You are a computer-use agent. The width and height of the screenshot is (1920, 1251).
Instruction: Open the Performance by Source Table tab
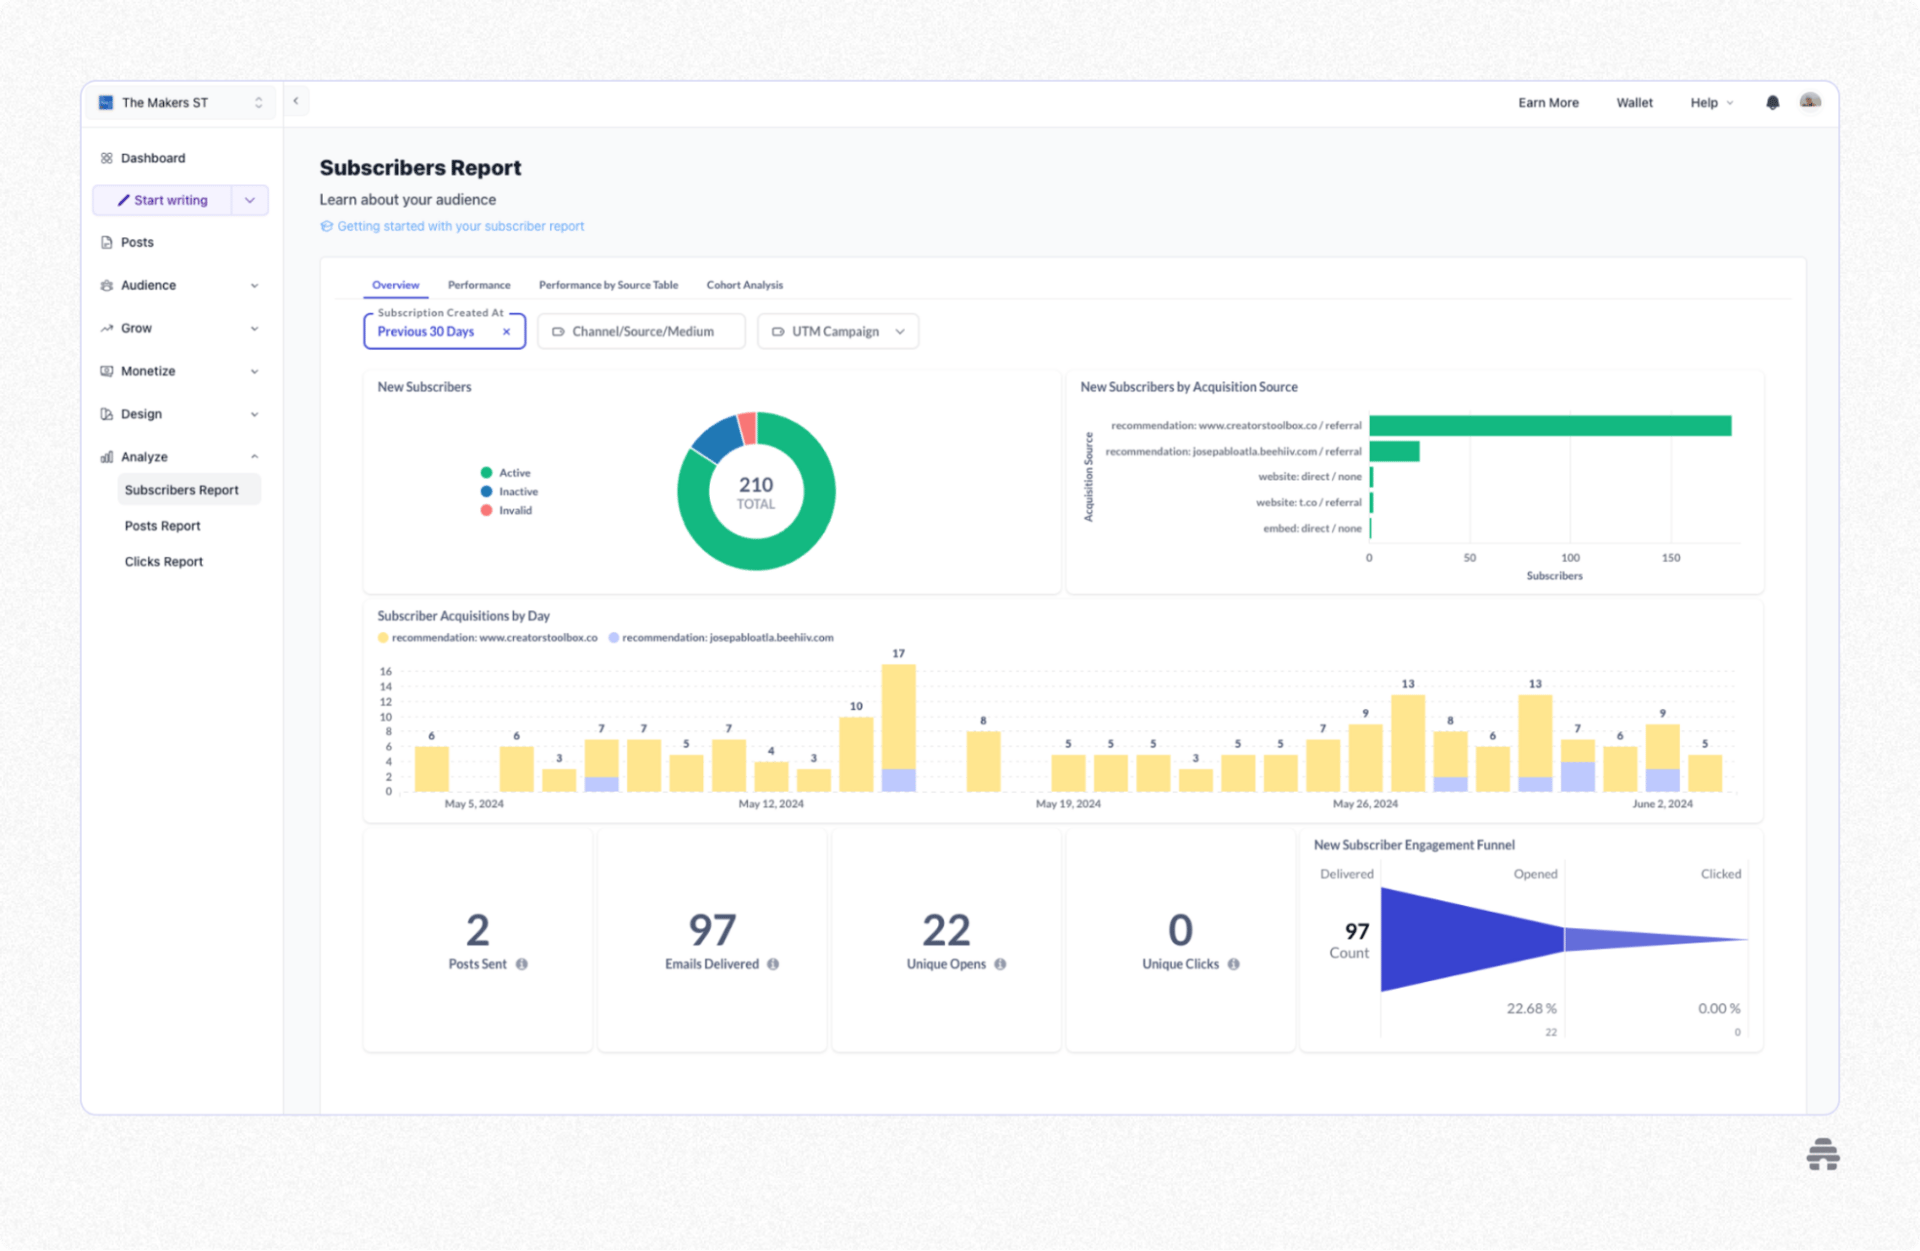pyautogui.click(x=608, y=285)
